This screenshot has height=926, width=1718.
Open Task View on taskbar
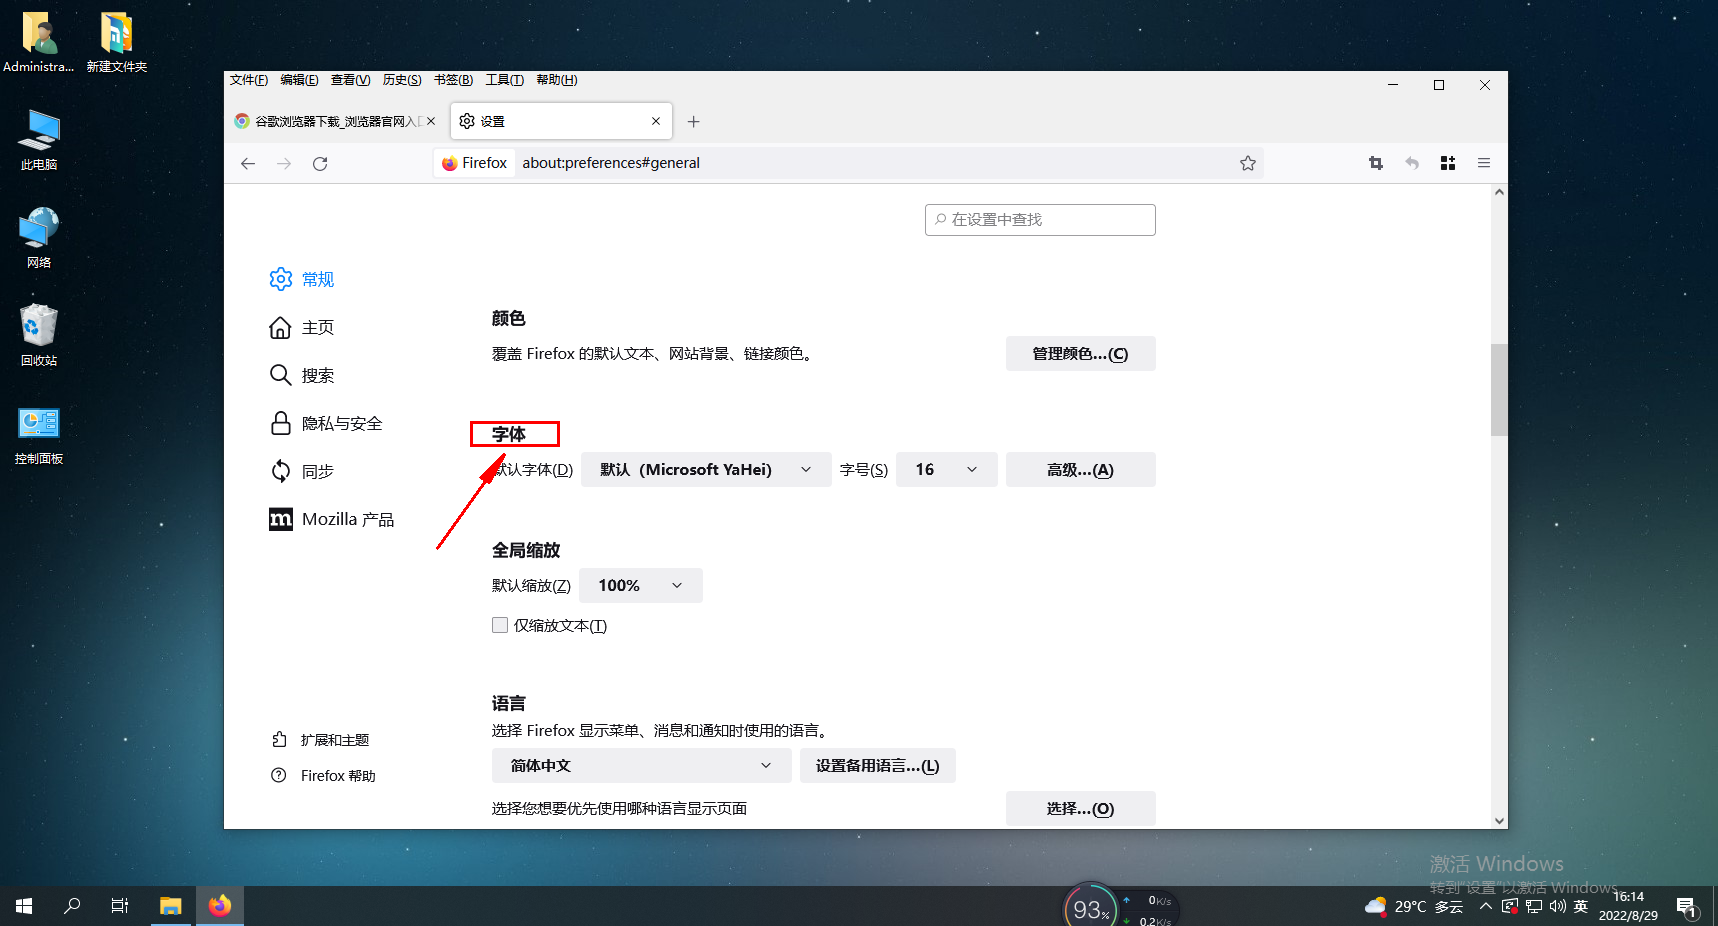tap(120, 906)
